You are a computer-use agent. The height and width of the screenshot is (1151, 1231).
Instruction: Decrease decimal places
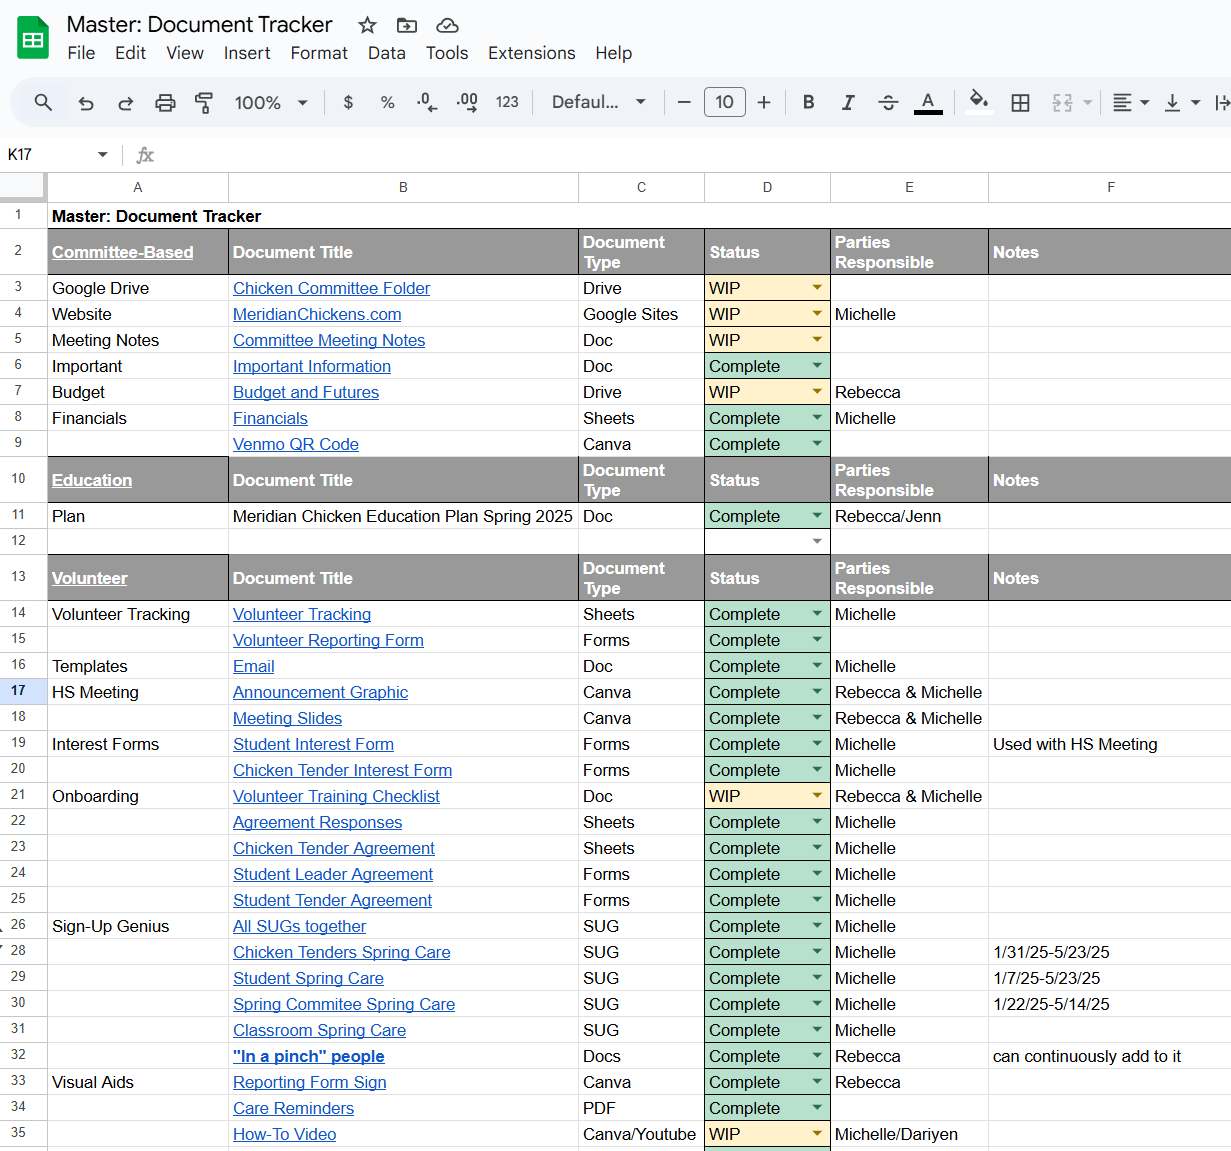[427, 102]
